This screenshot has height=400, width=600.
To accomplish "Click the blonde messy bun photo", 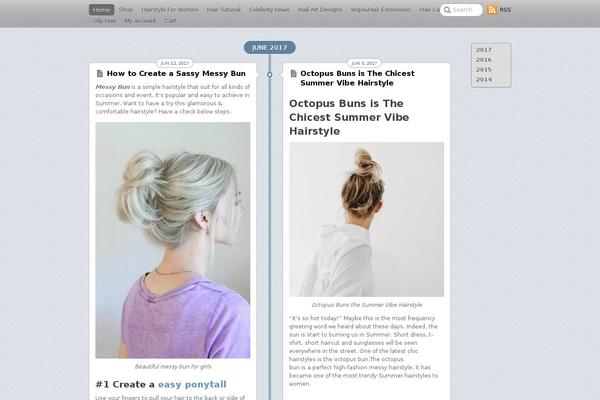I will click(x=173, y=240).
